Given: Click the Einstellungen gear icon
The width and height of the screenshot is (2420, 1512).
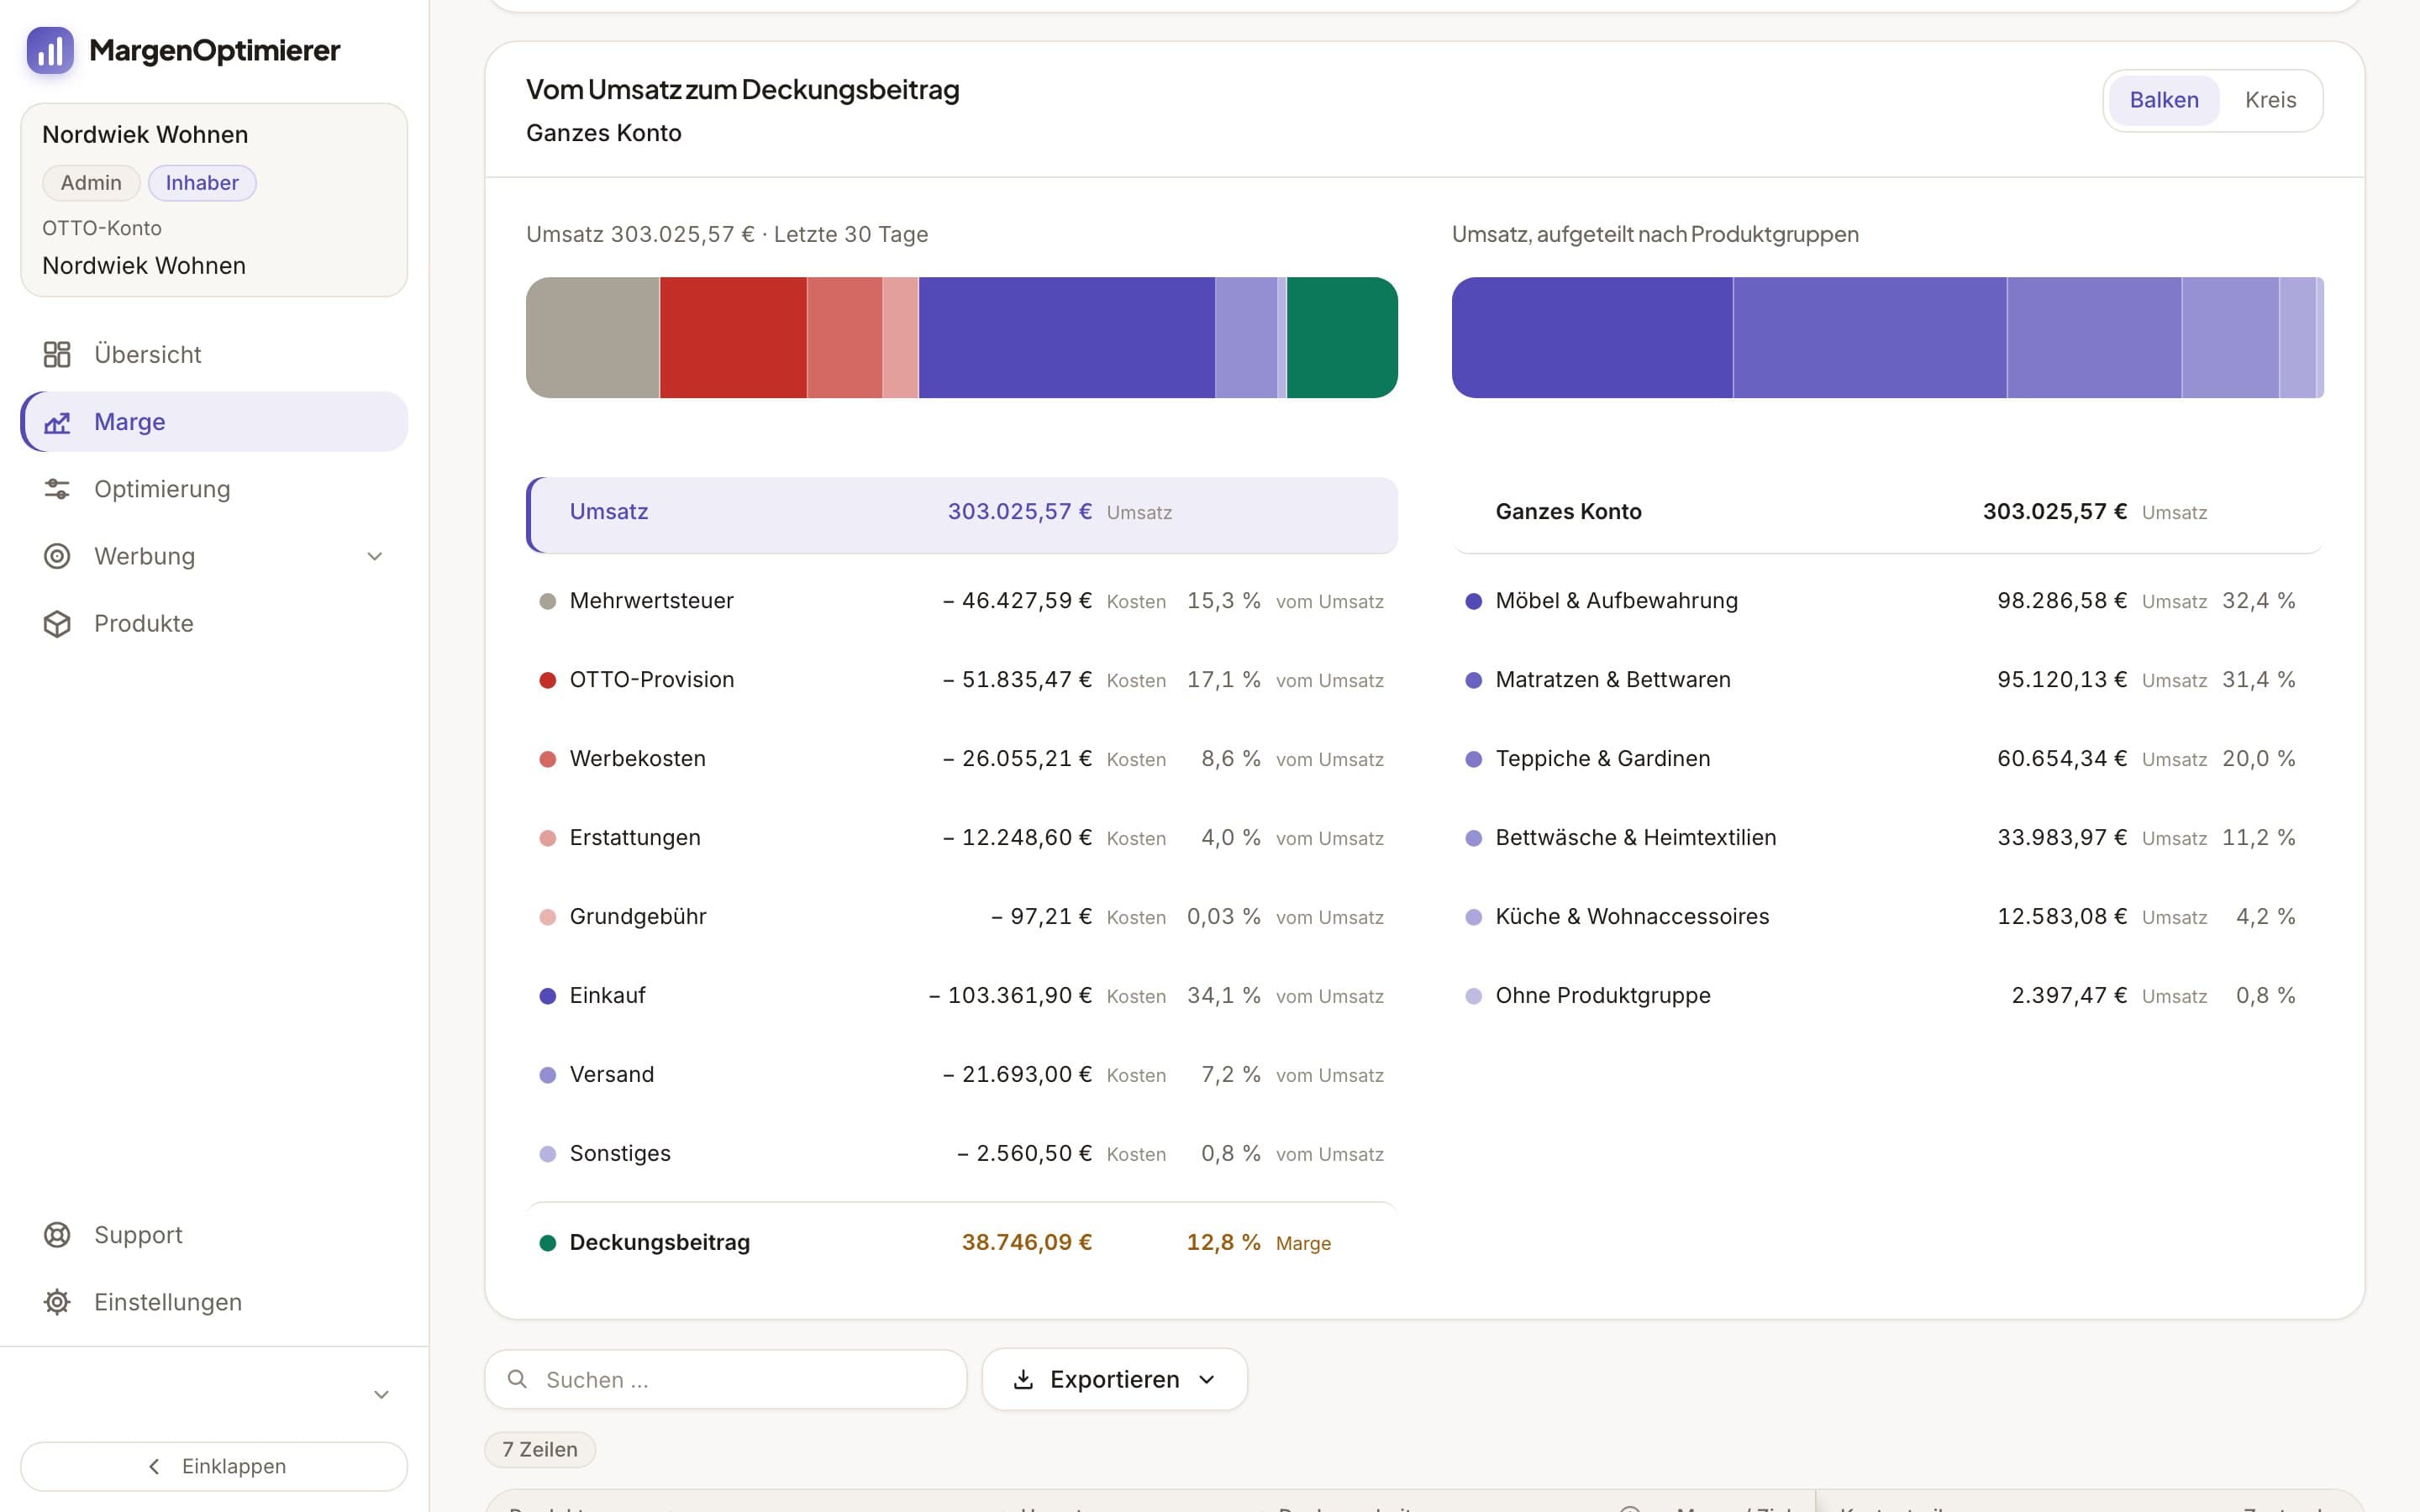Looking at the screenshot, I should click(57, 1302).
